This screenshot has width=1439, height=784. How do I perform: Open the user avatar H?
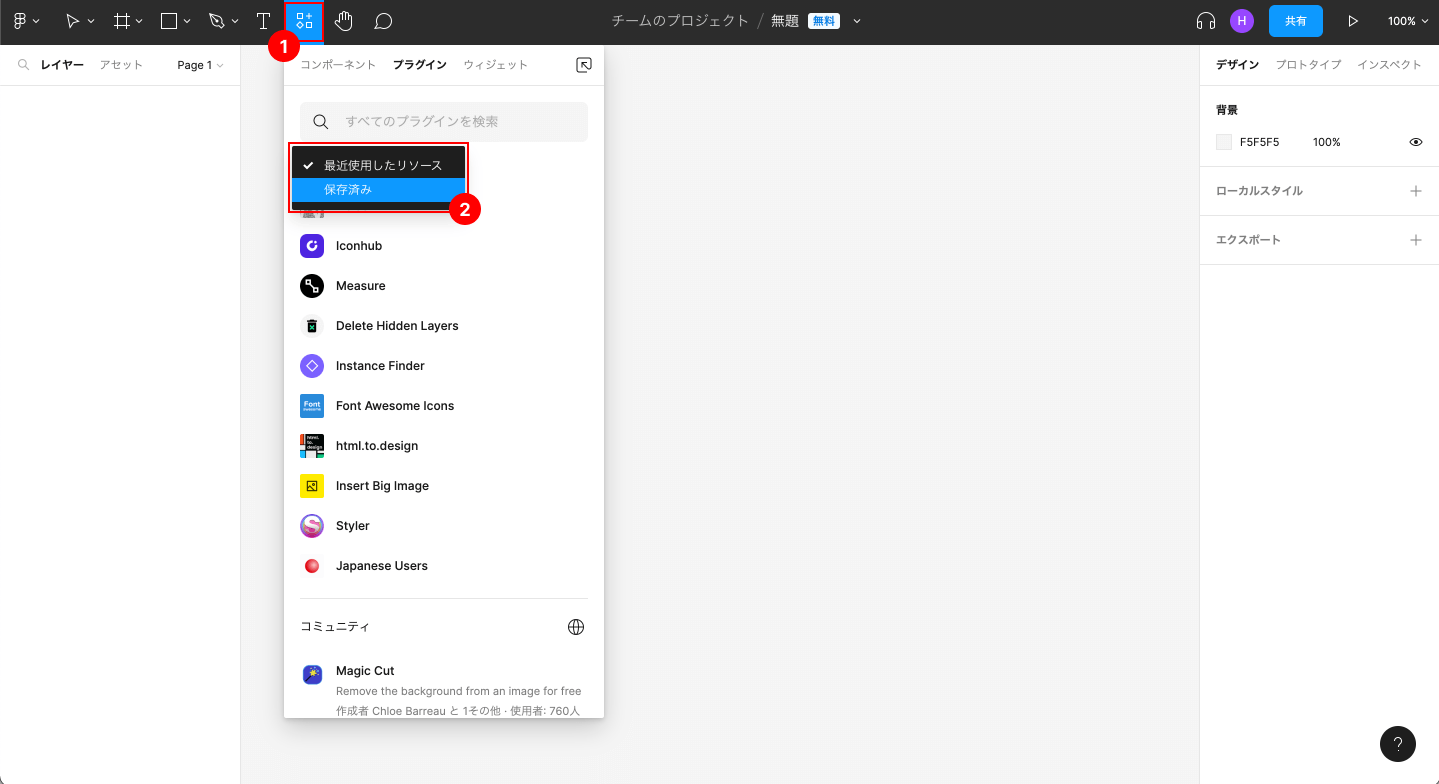pos(1242,21)
